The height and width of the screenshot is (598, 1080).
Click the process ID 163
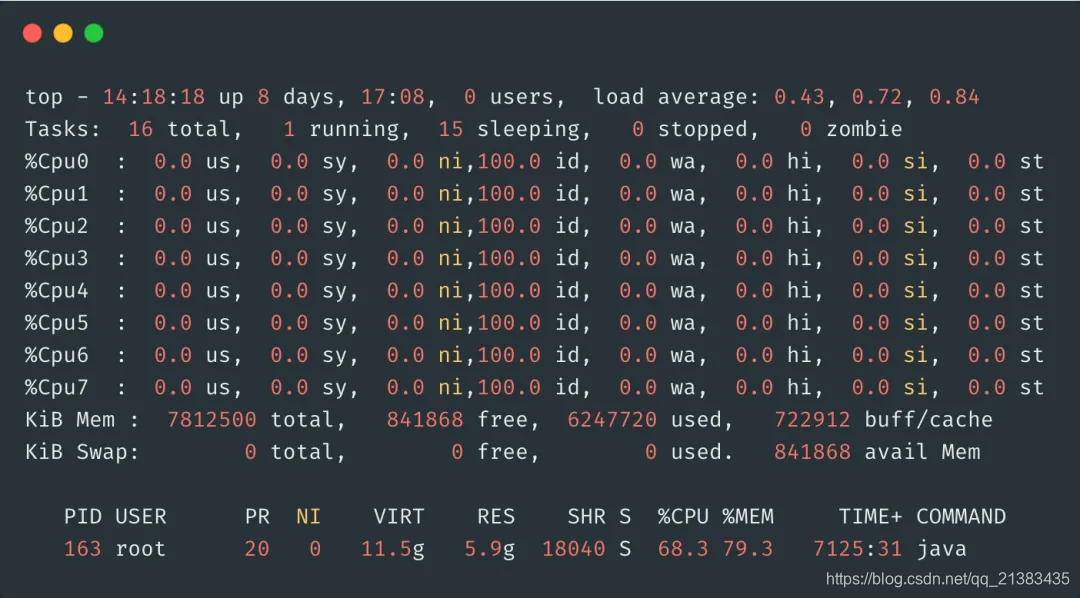click(x=83, y=549)
